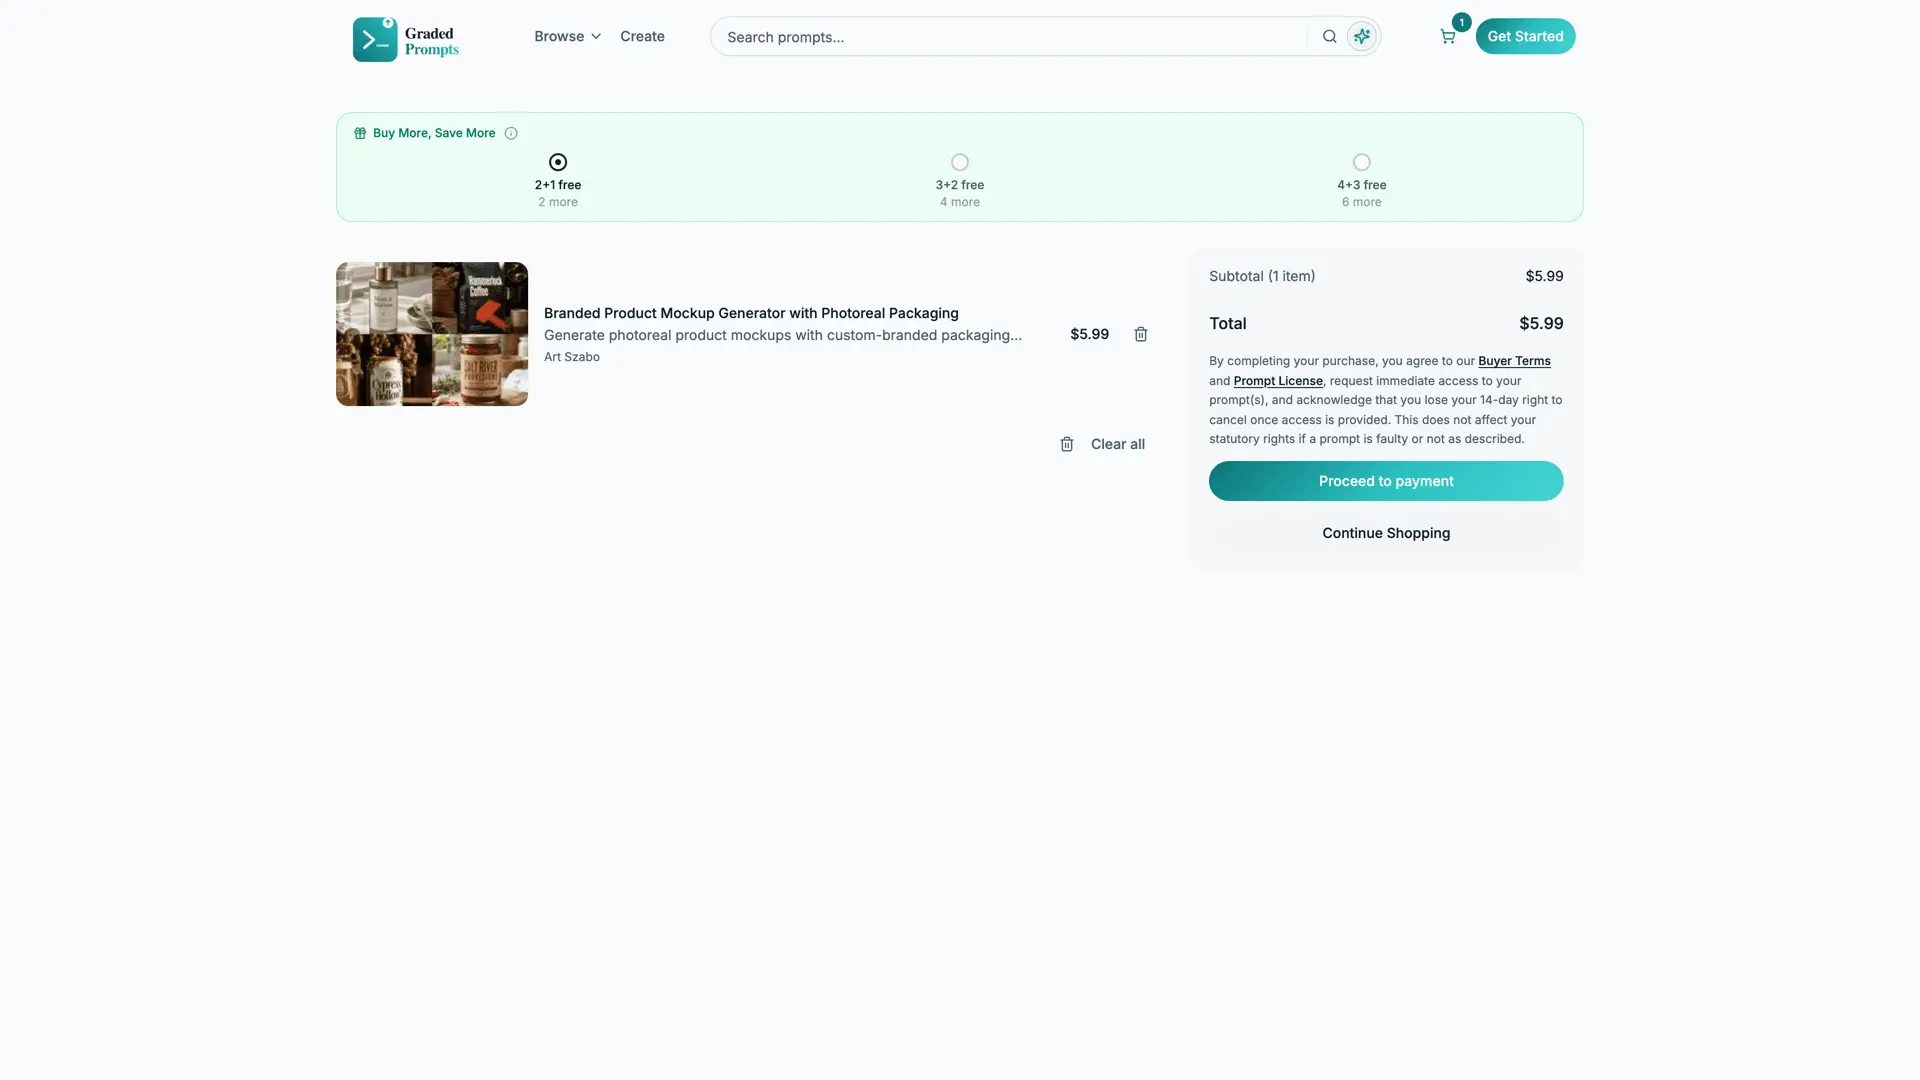Screen dimensions: 1920x1080
Task: Click the '6 more' label
Action: point(1362,202)
